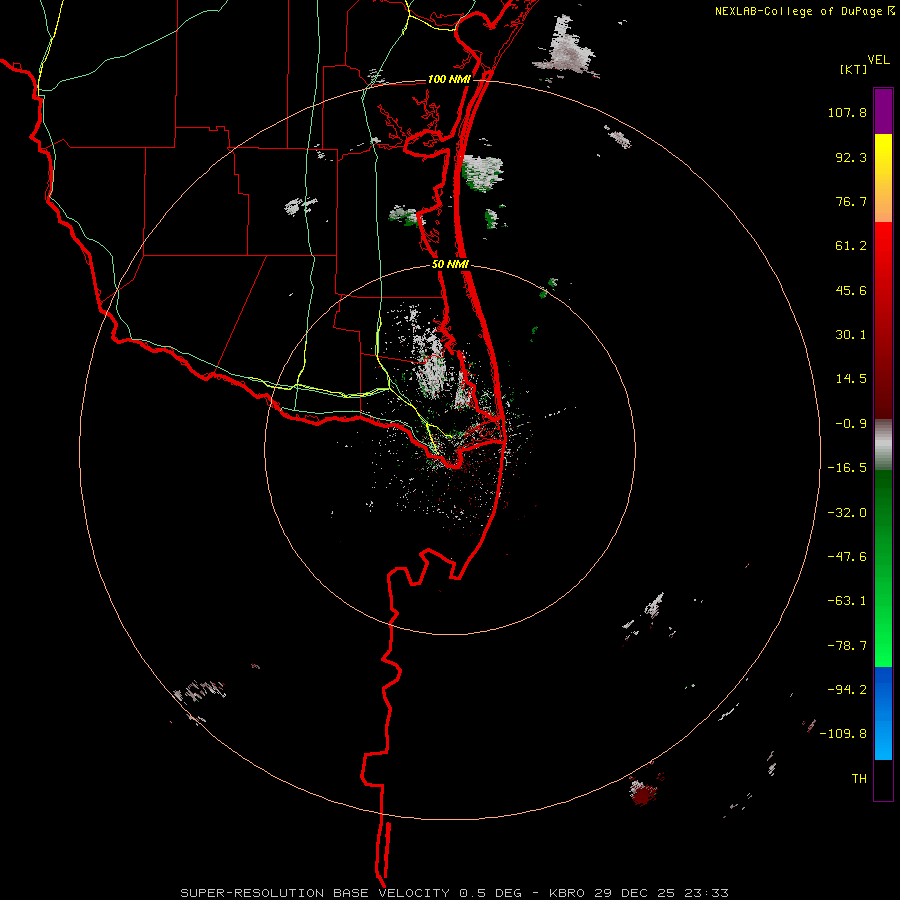This screenshot has height=900, width=900.
Task: Select the 107.8 scale value
Action: (x=847, y=112)
